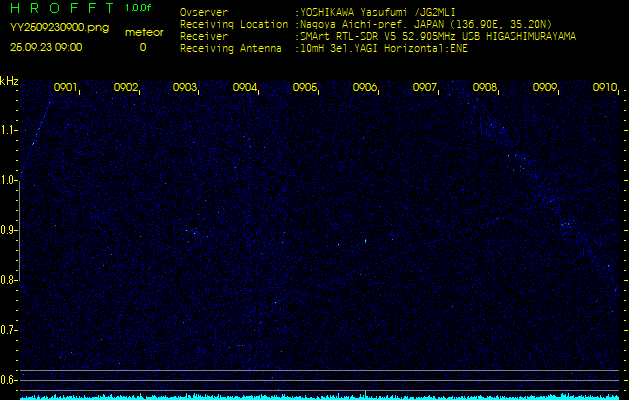
Task: Click the date 25.09.23 09:00
Action: click(46, 47)
